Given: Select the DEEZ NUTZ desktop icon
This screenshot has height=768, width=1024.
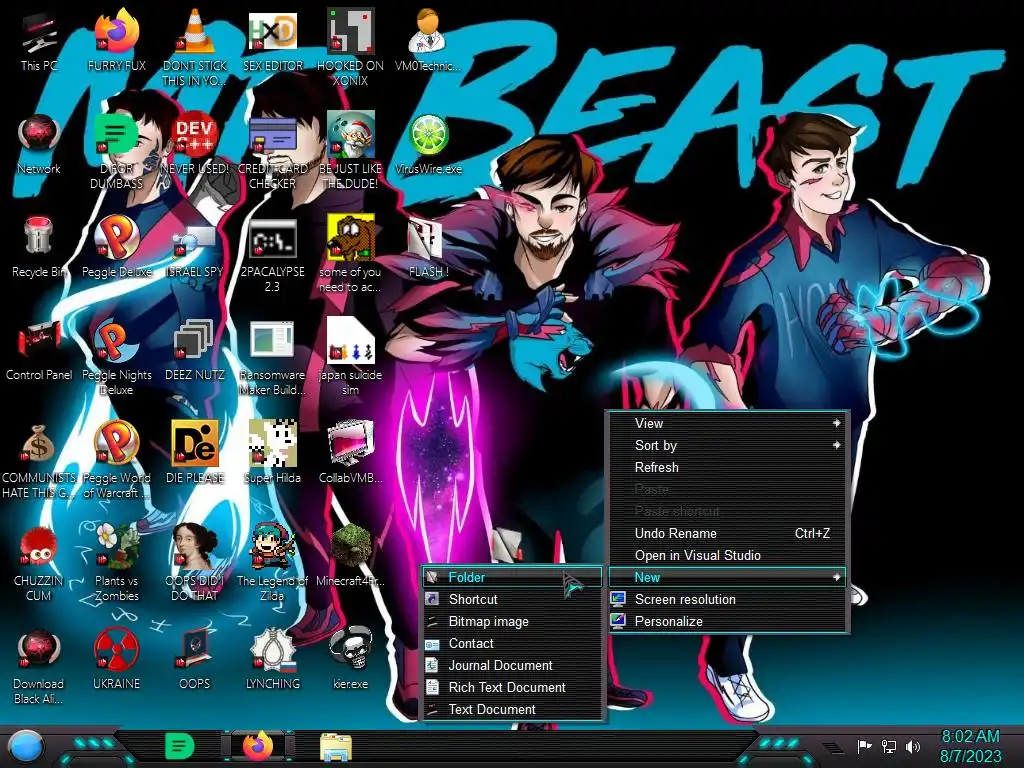Looking at the screenshot, I should click(x=195, y=350).
